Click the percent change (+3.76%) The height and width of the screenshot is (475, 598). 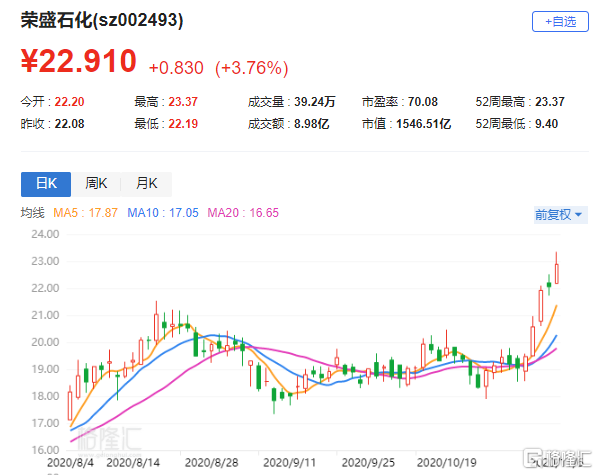click(x=252, y=68)
